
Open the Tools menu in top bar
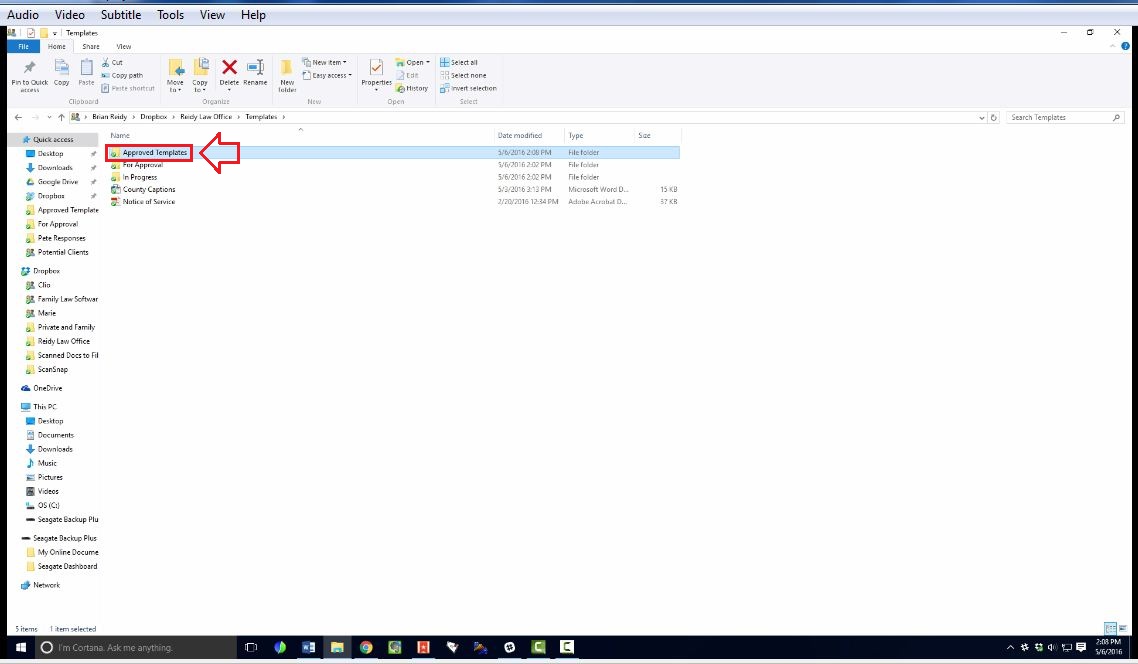[171, 15]
